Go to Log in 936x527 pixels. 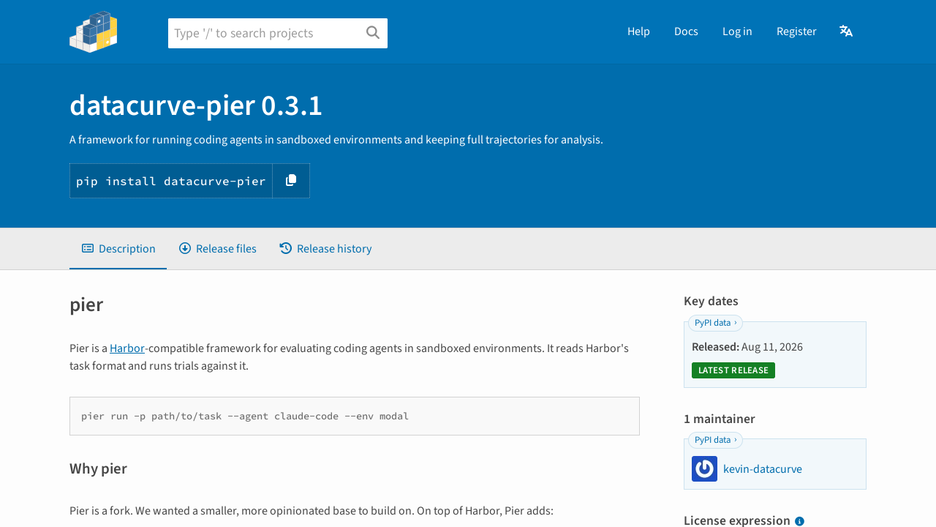(737, 32)
